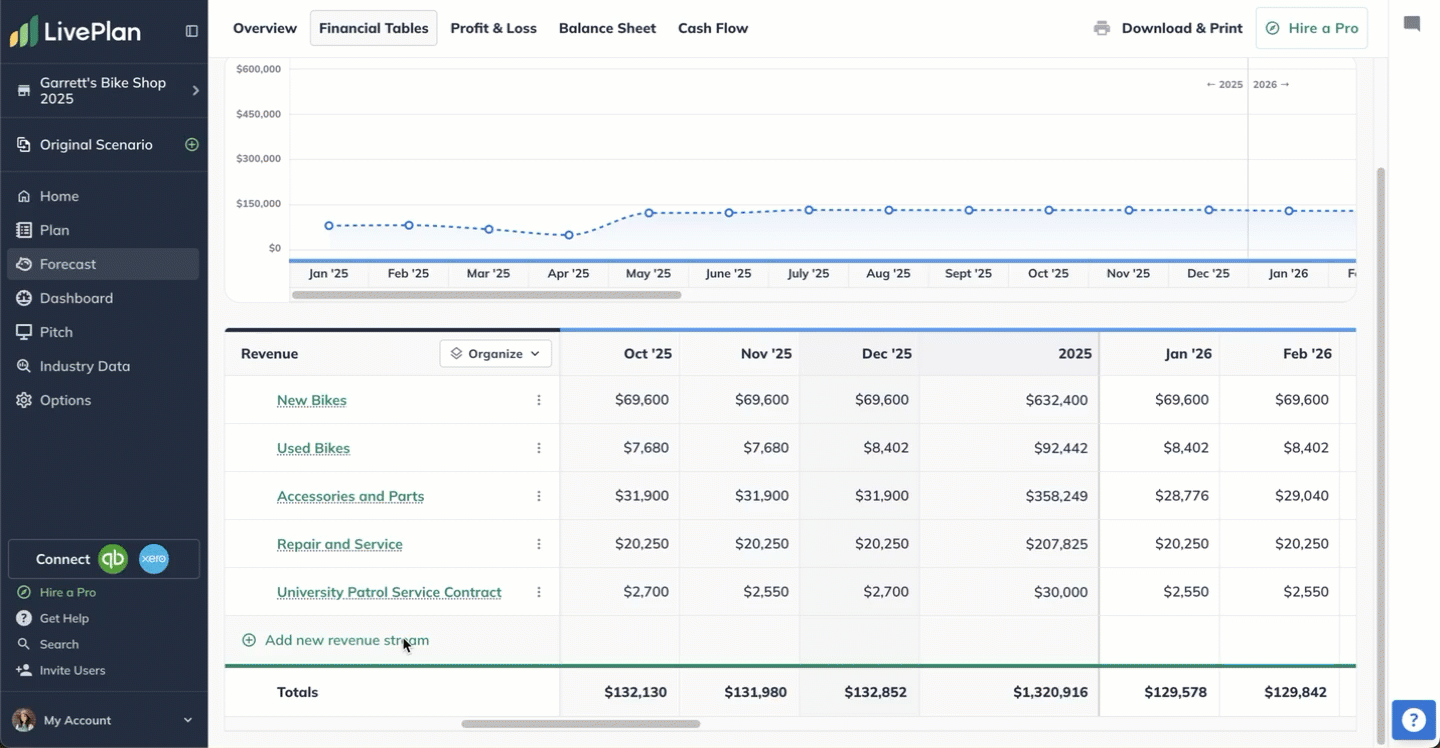This screenshot has width=1440, height=748.
Task: Open options menu for New Bikes row
Action: click(539, 400)
